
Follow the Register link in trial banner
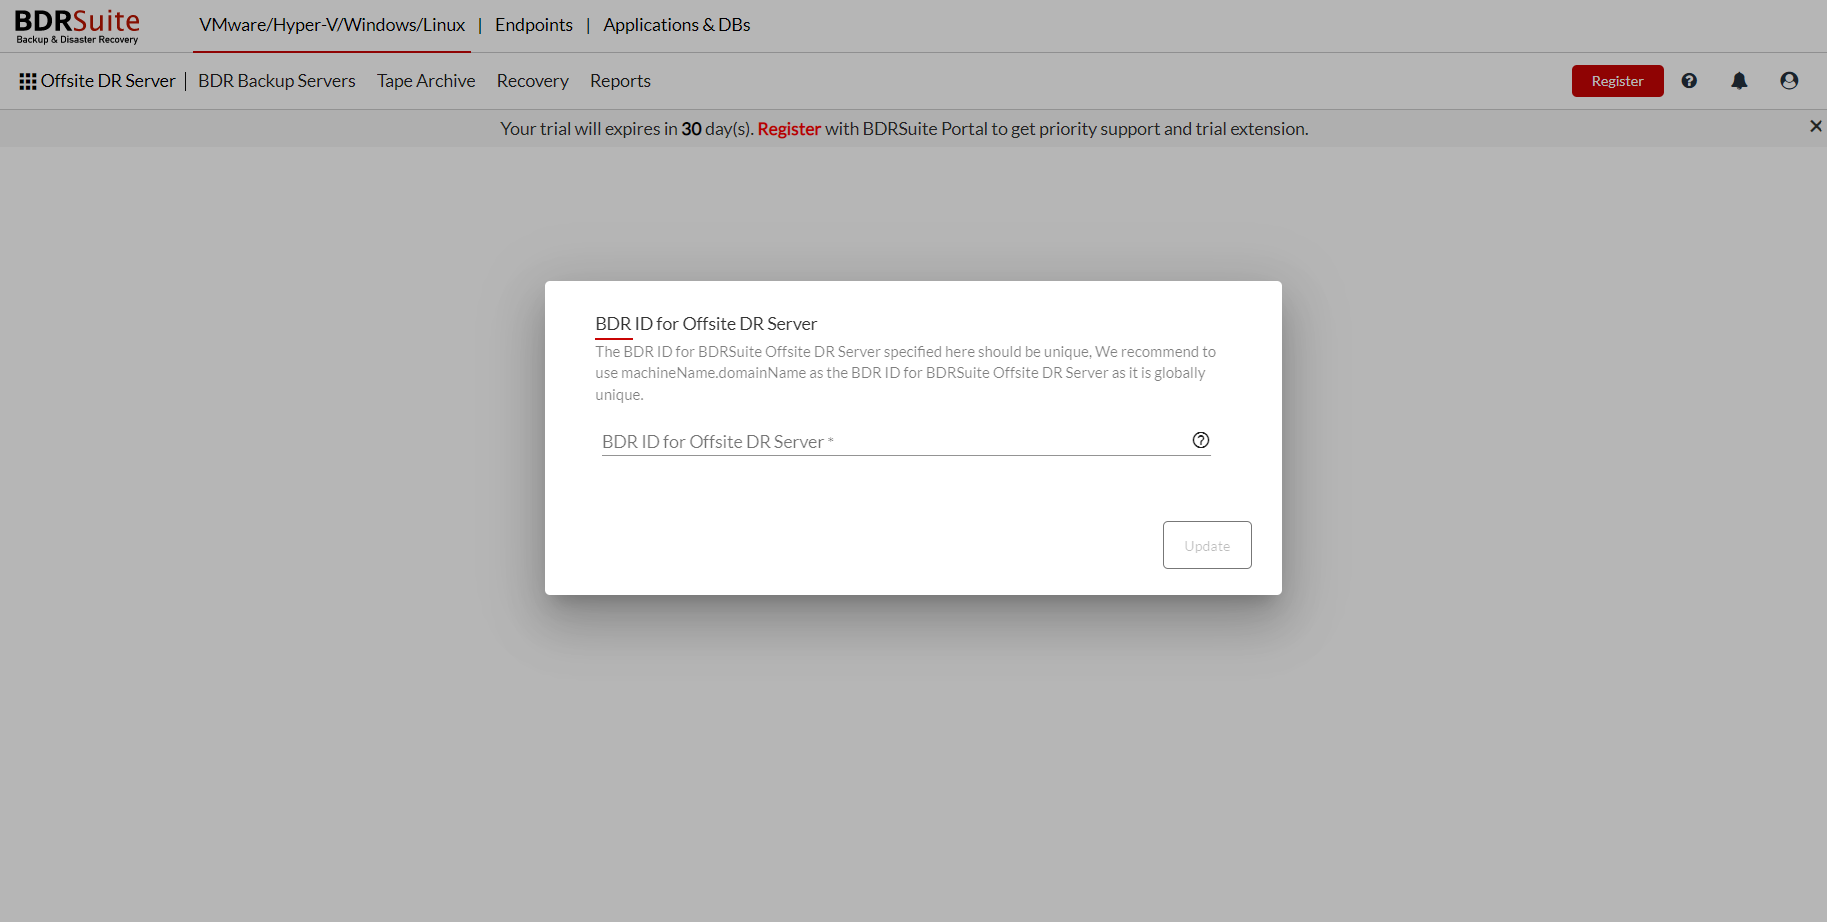pyautogui.click(x=789, y=129)
